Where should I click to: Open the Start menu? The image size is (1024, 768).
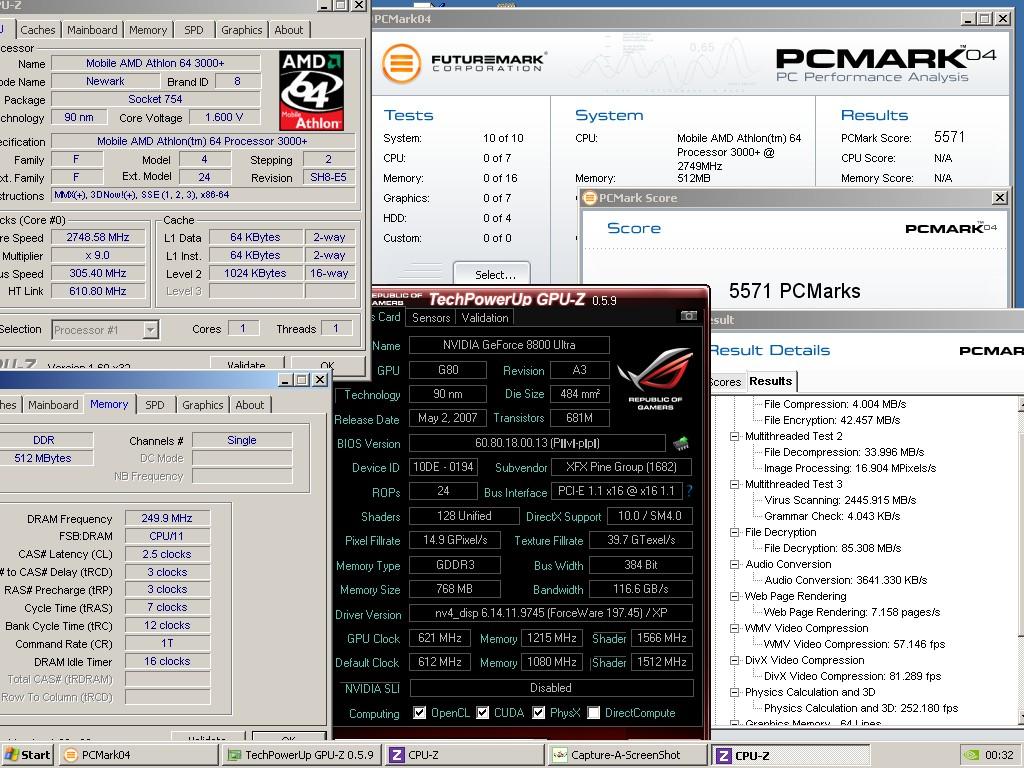[27, 755]
